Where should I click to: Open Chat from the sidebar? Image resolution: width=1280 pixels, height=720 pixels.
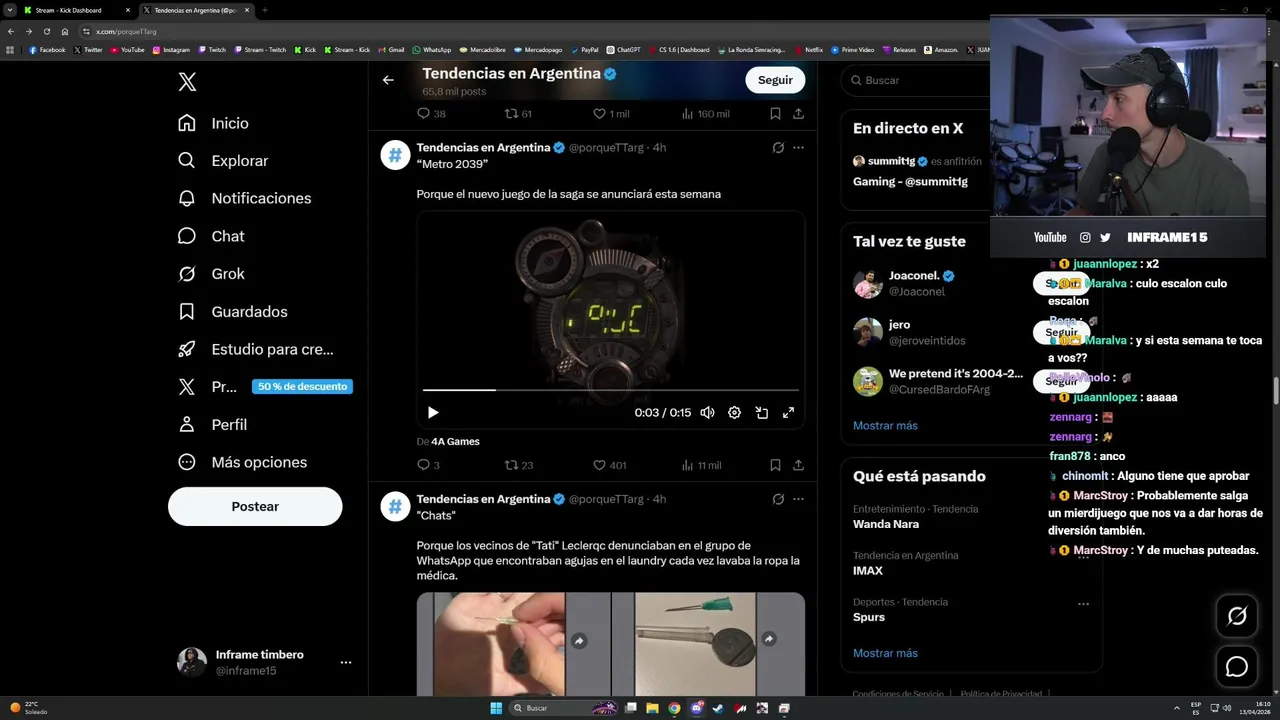[211, 236]
